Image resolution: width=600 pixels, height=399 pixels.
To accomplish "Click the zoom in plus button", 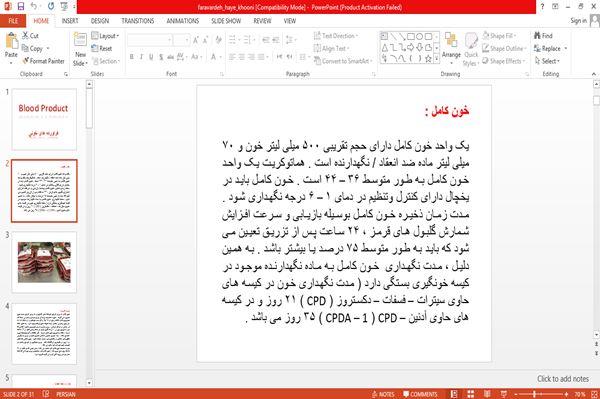I will [566, 394].
